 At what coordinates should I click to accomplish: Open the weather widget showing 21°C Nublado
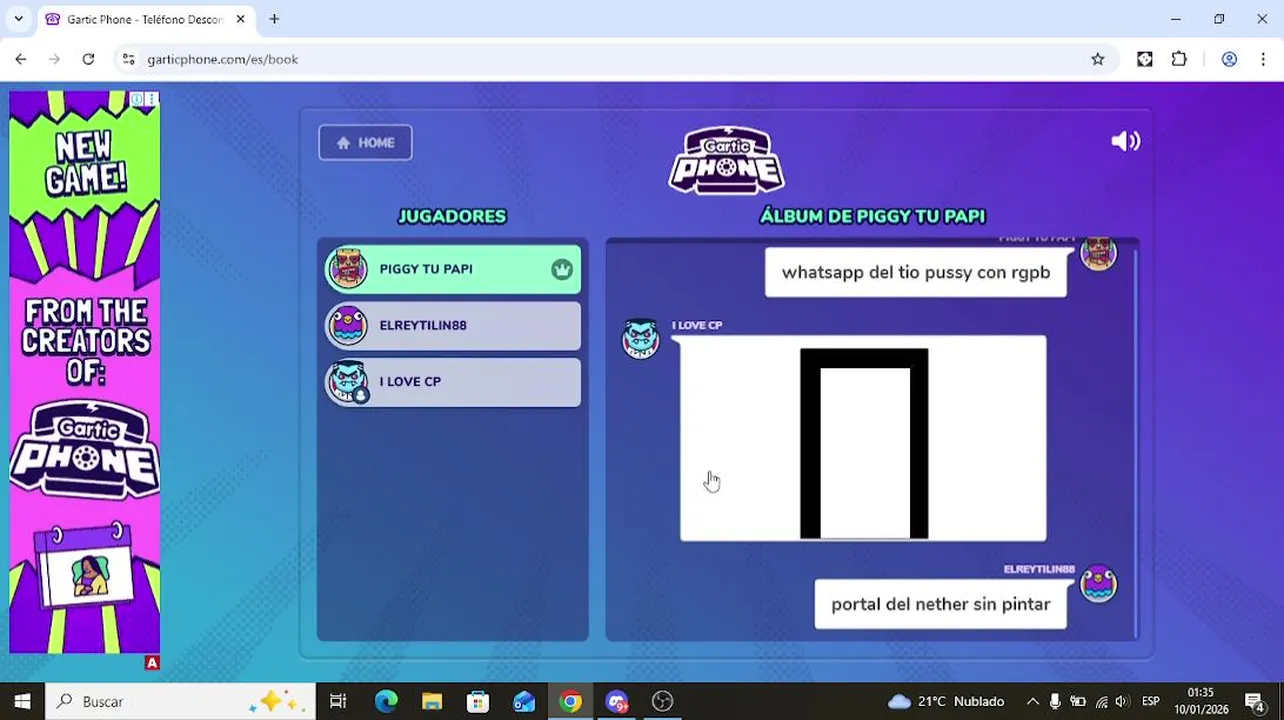pyautogui.click(x=946, y=701)
